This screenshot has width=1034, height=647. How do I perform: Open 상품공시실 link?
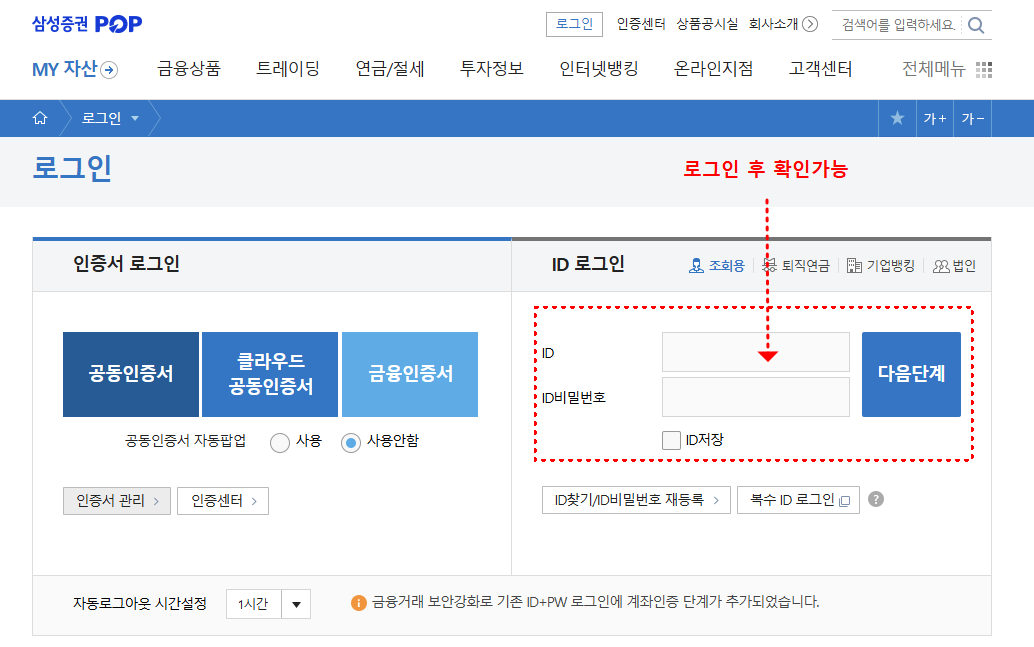point(707,24)
